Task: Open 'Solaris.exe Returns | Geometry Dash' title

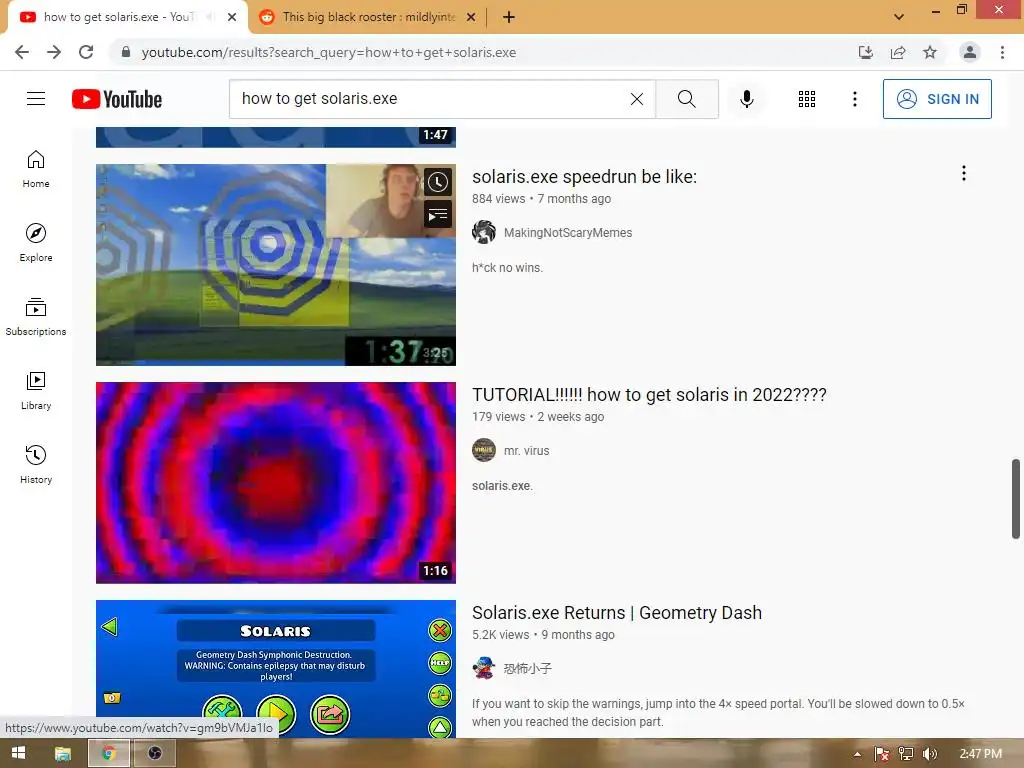Action: click(617, 613)
